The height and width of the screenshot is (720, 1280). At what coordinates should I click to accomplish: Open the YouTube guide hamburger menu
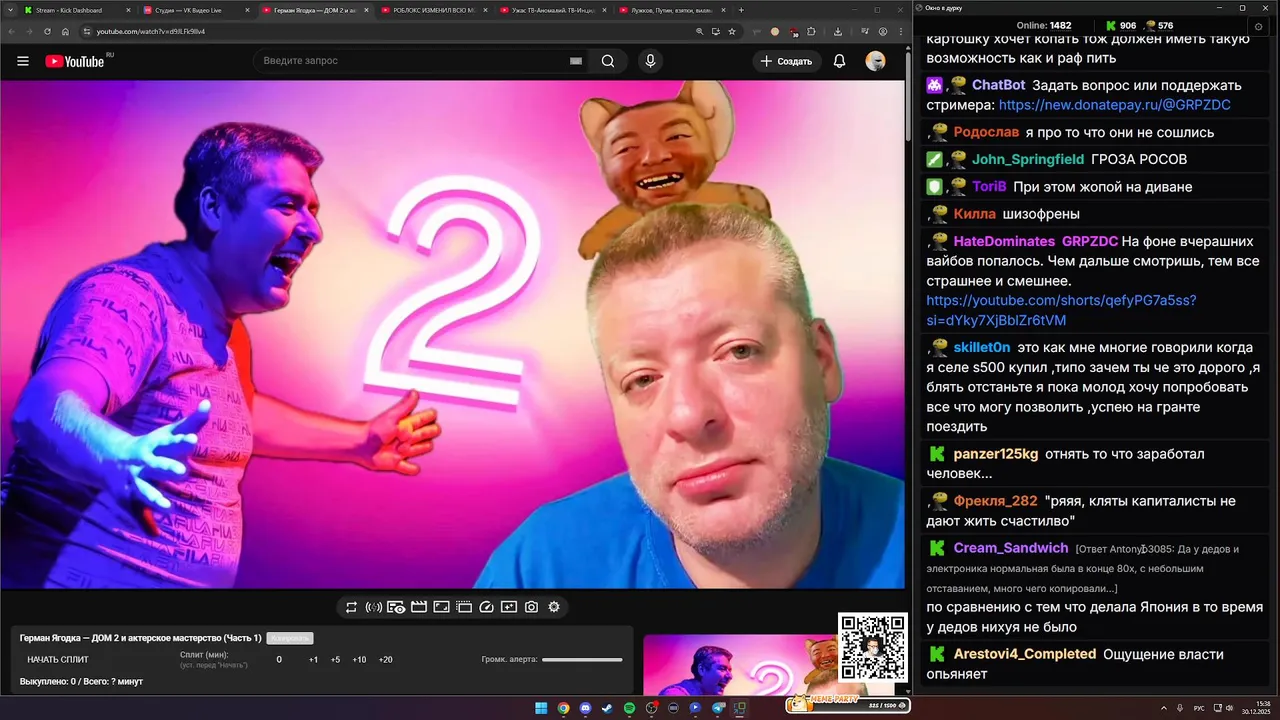tap(23, 61)
